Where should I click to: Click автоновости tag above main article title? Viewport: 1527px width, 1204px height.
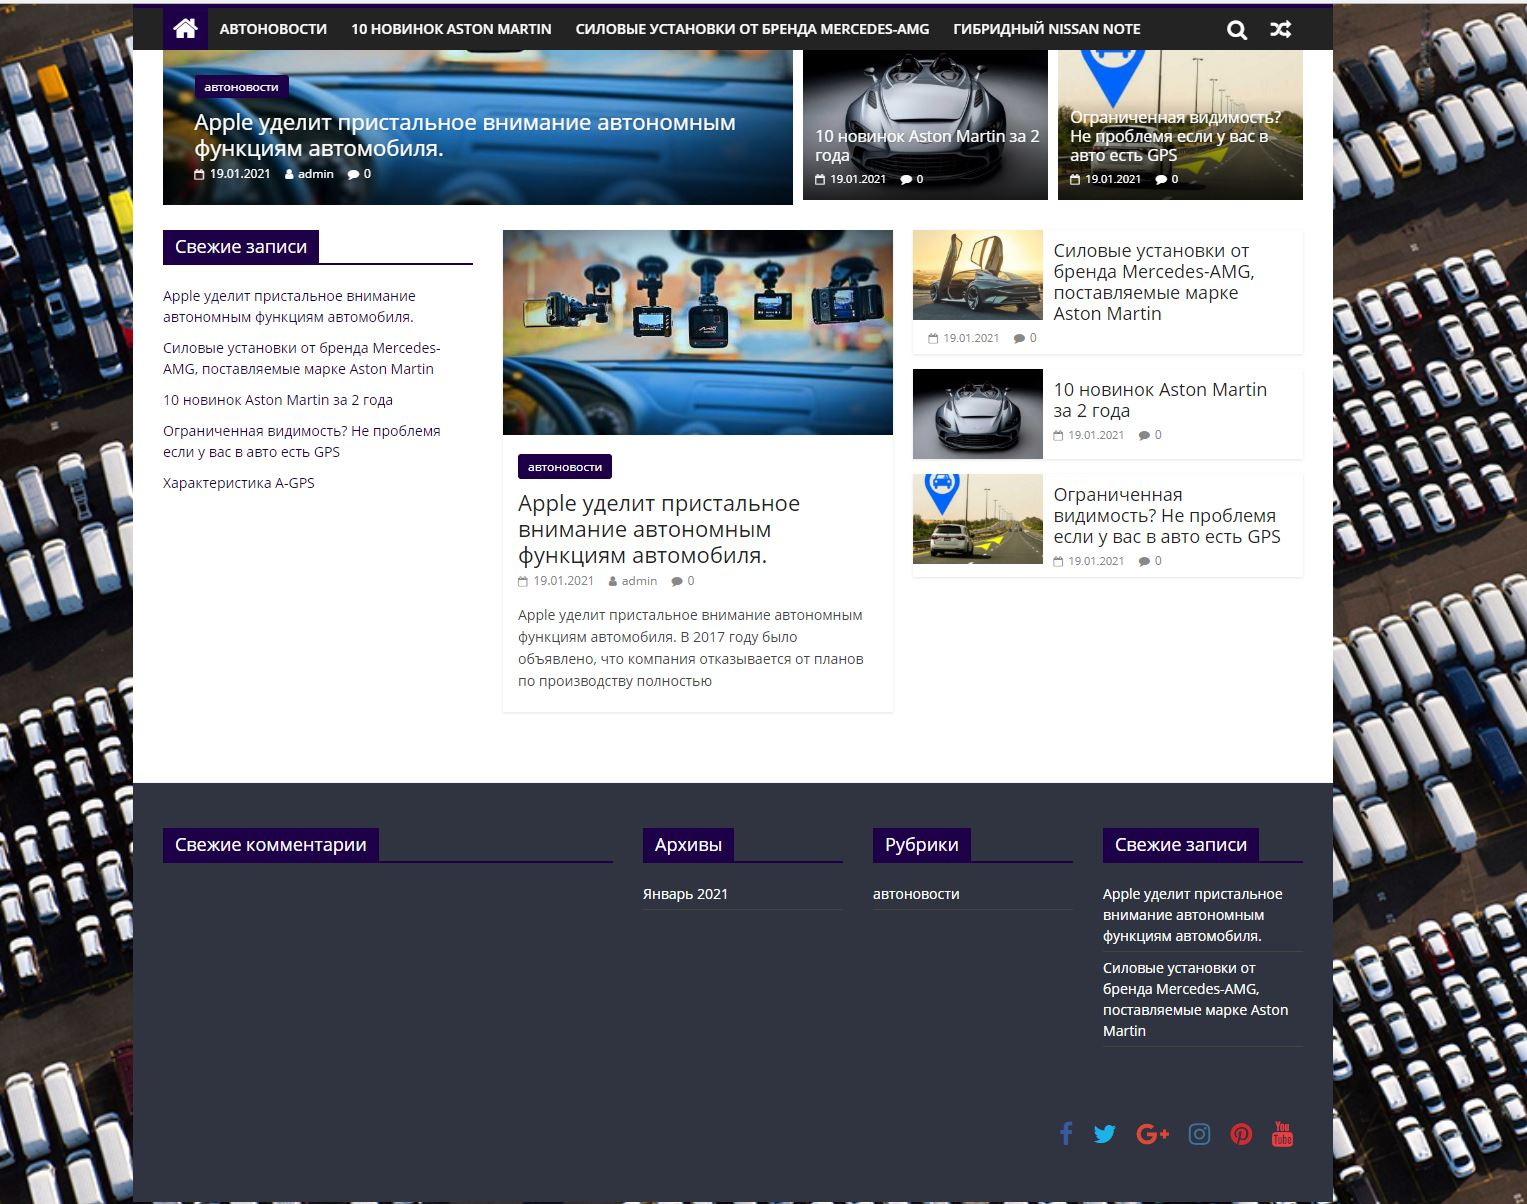pyautogui.click(x=564, y=467)
